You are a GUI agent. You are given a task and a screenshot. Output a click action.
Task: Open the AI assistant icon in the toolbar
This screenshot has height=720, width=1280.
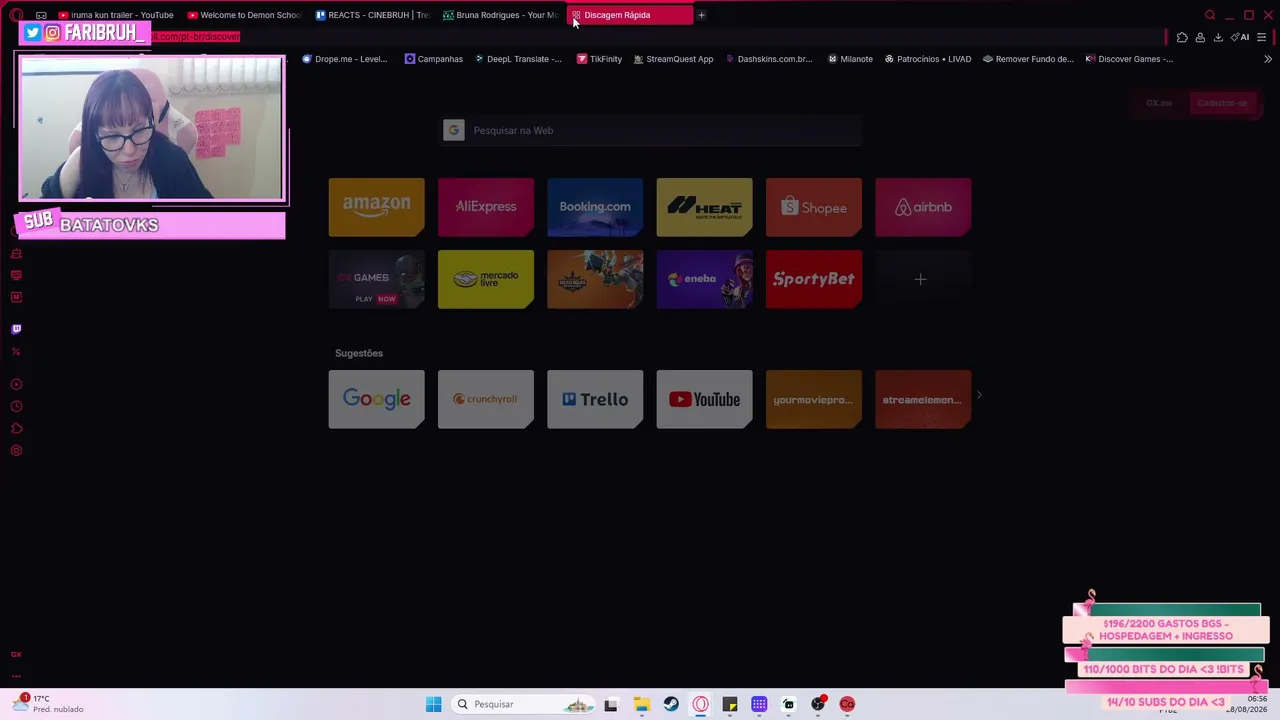tap(1240, 37)
